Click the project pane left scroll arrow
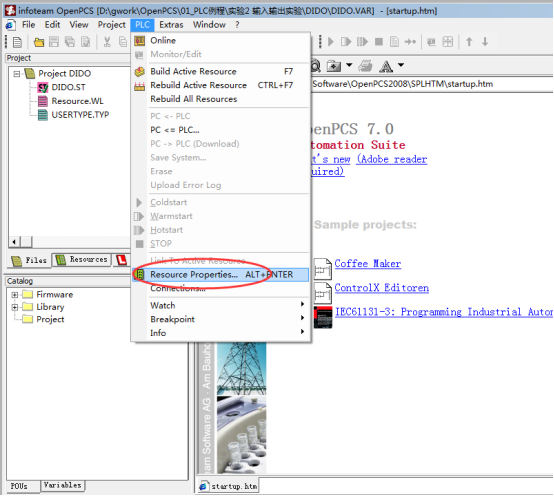This screenshot has width=554, height=496. (14, 242)
